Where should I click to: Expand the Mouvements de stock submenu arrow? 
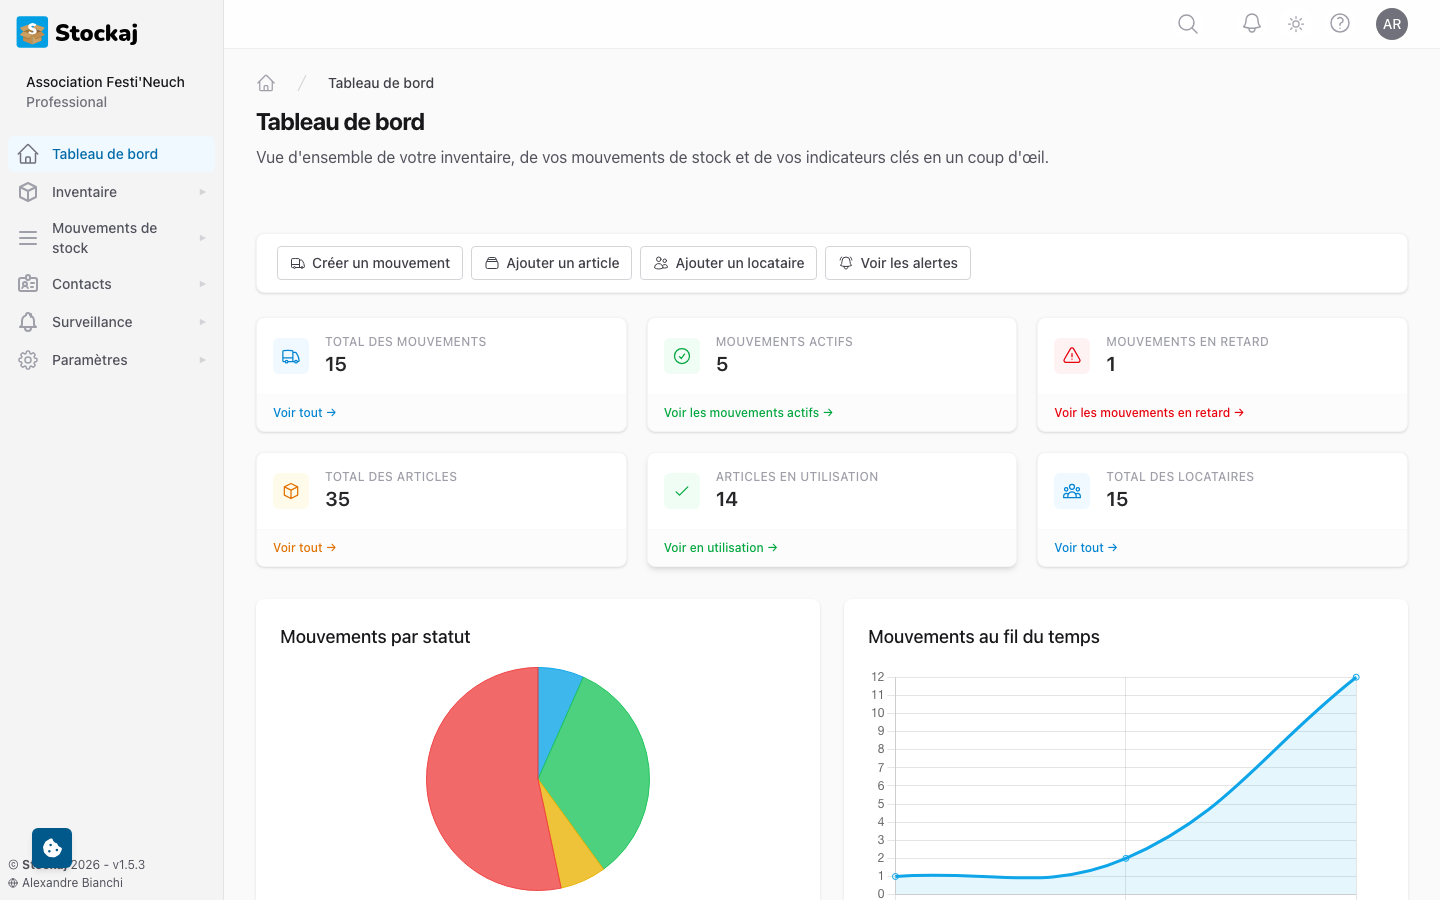pos(202,238)
